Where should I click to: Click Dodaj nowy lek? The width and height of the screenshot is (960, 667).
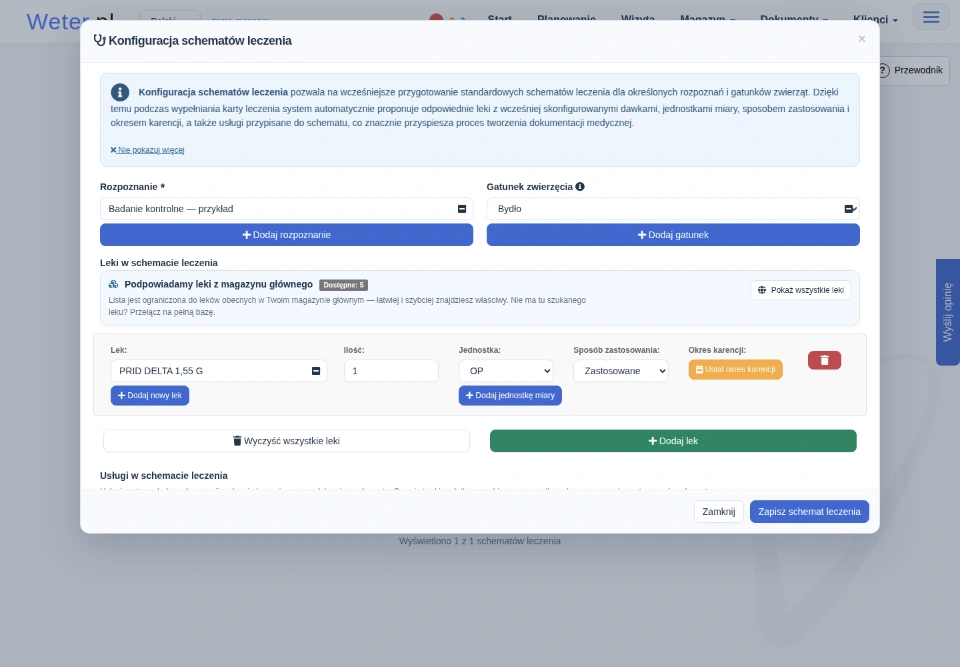[150, 396]
